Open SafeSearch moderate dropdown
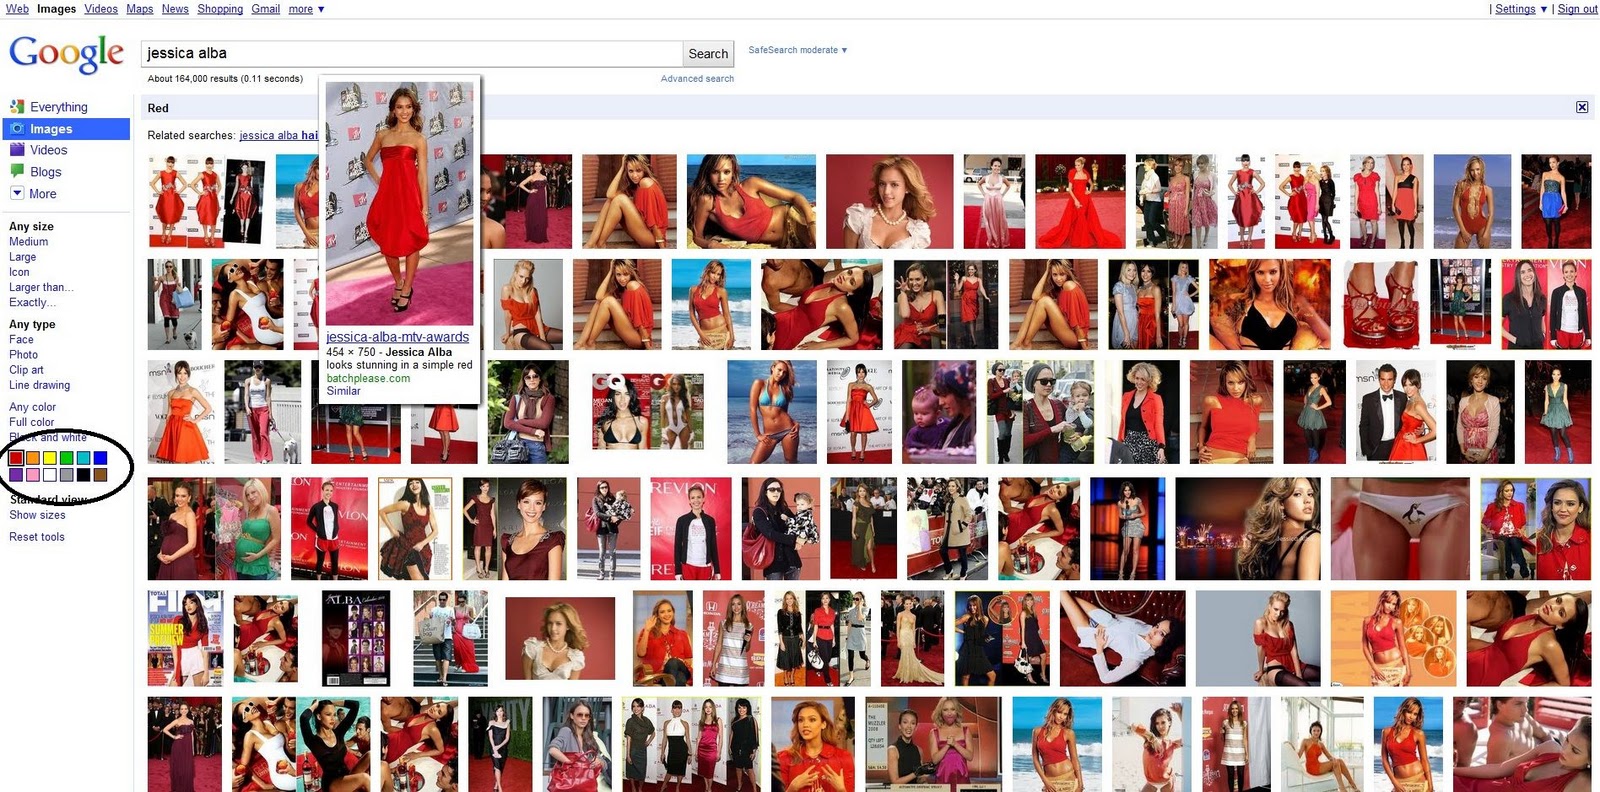The width and height of the screenshot is (1600, 792). (797, 50)
